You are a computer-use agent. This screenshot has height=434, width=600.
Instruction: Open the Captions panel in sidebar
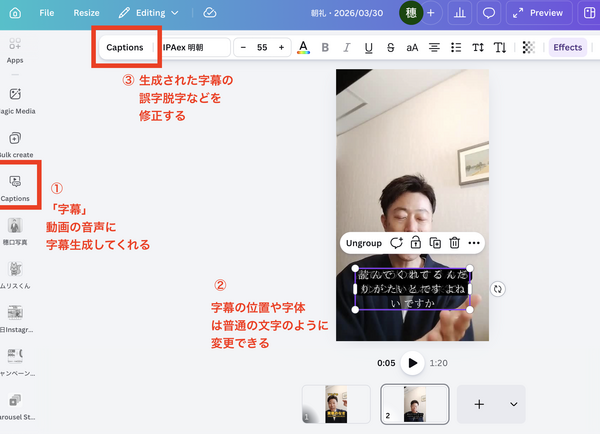(16, 183)
